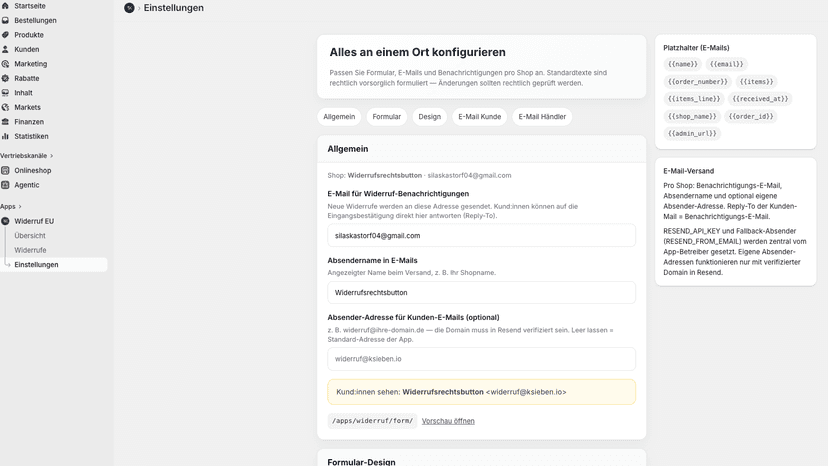Focus the Absender-Adresse optional input field
This screenshot has height=466, width=828.
point(481,359)
